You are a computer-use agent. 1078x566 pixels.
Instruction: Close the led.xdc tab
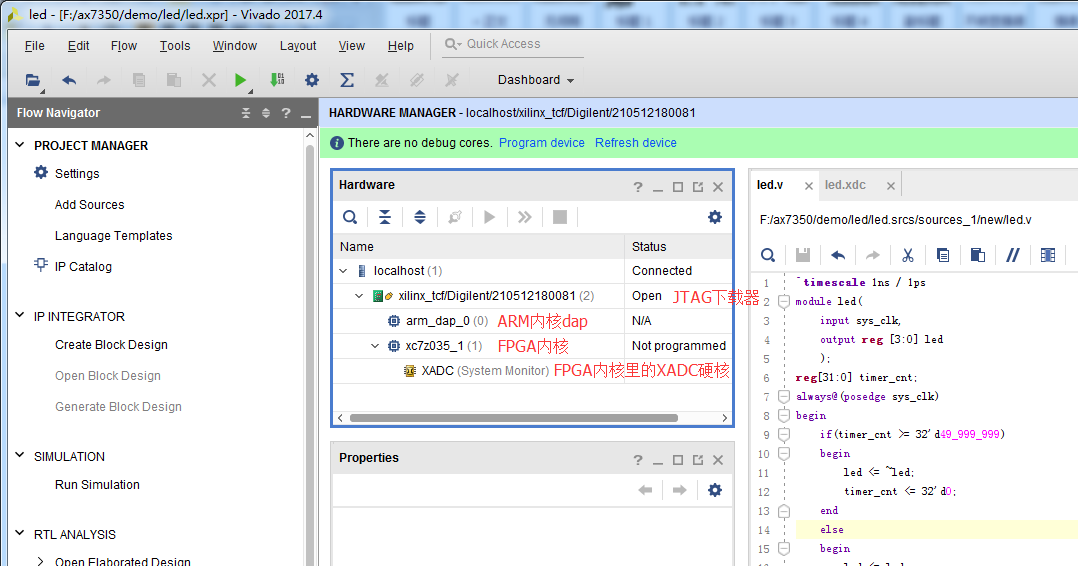890,186
